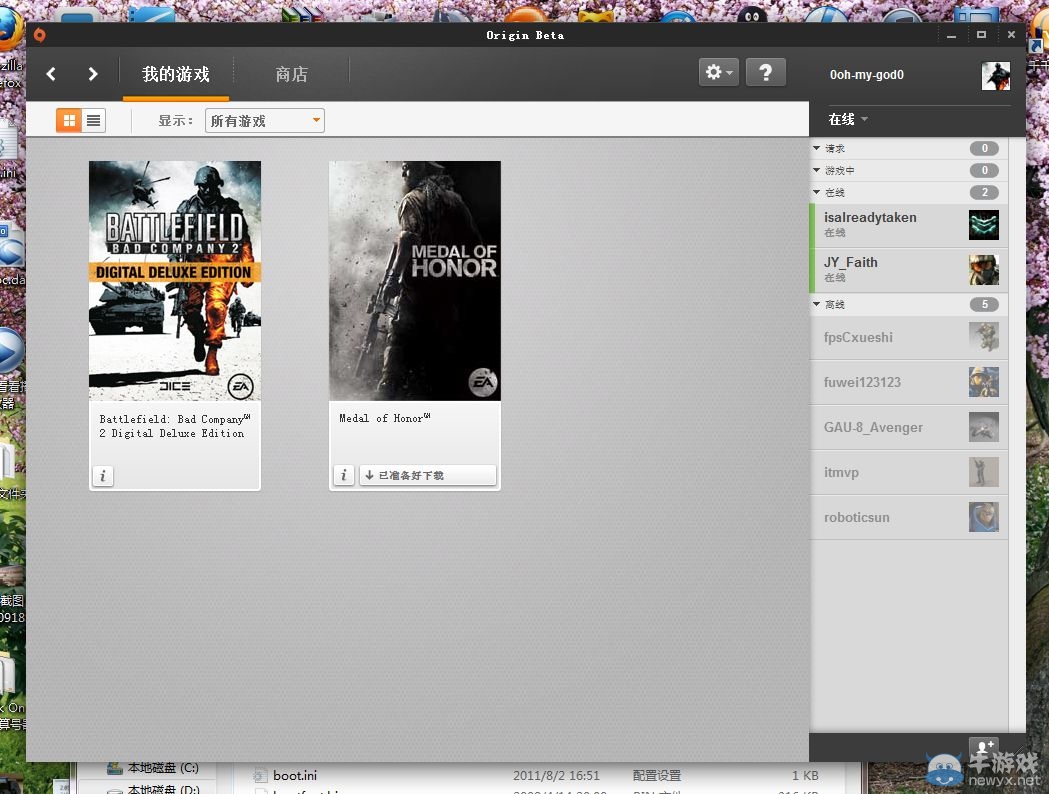
Task: Collapse the 离线 friends group showing 5
Action: 816,304
